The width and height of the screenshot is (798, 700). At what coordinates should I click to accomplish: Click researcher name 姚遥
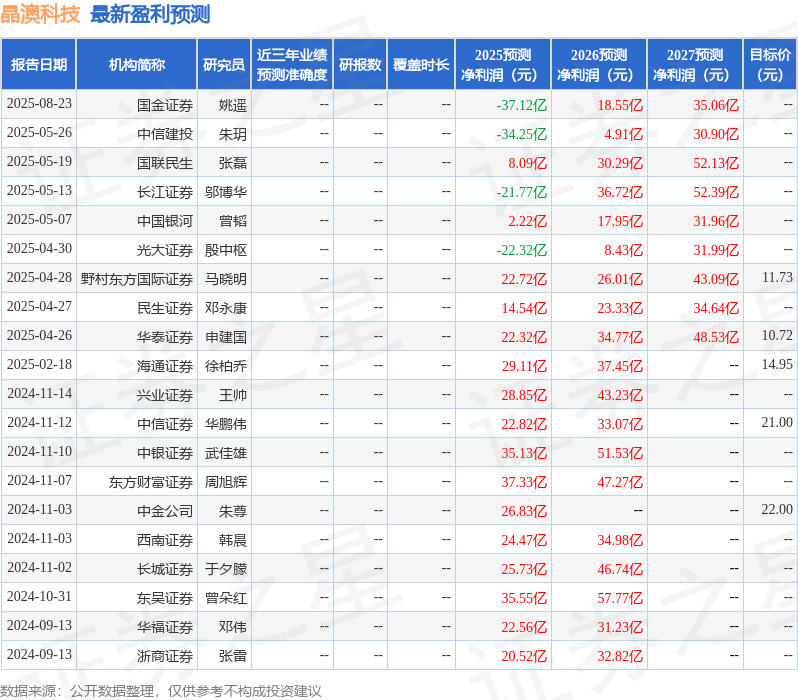pyautogui.click(x=233, y=105)
